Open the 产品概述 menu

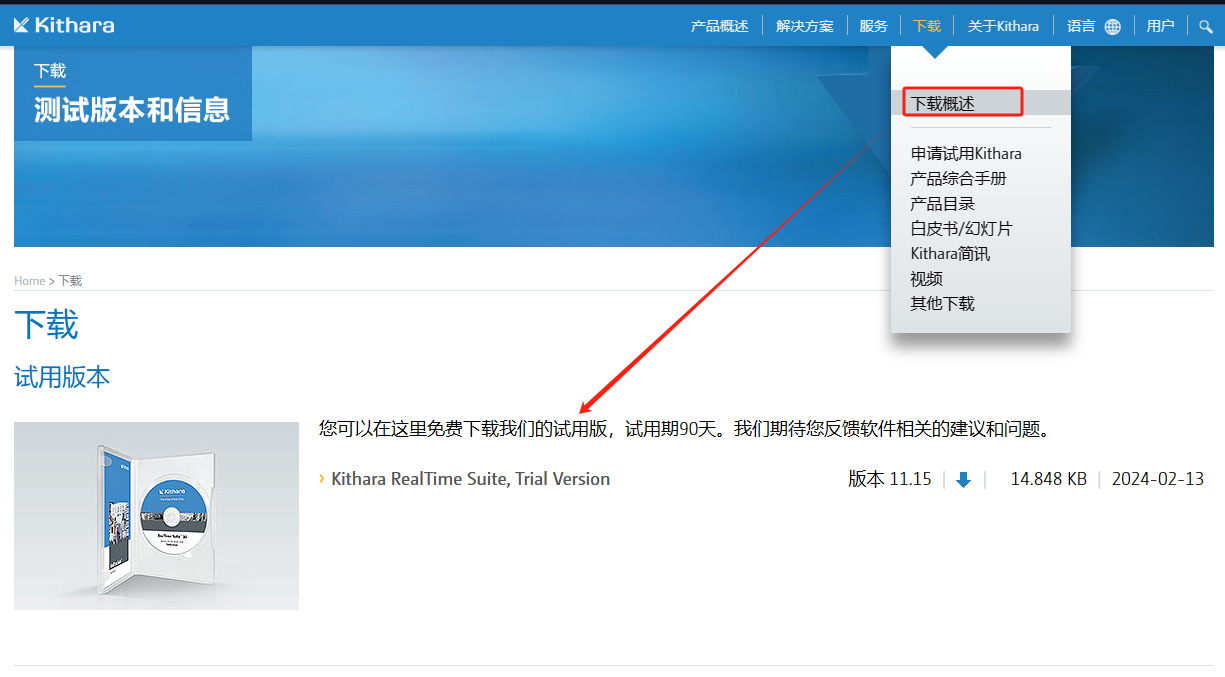tap(720, 26)
